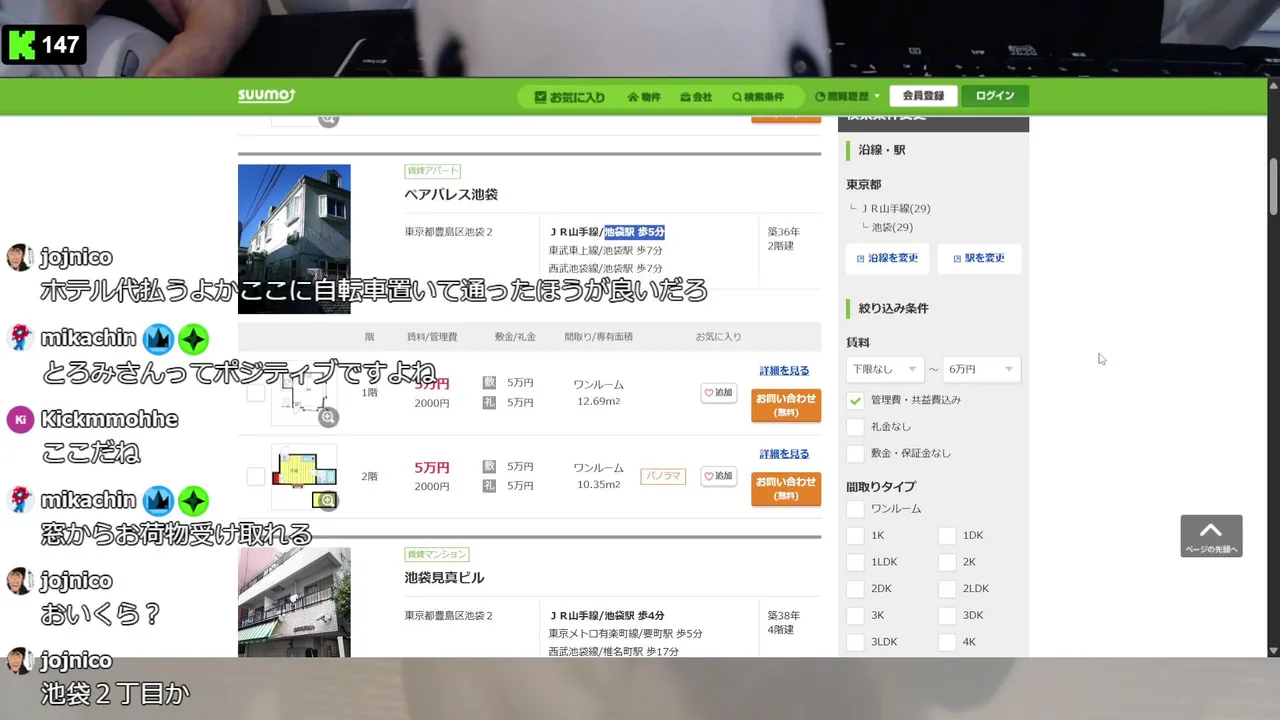Screen dimensions: 1280x720
Task: Add 10.35m2 room to favorites
Action: pyautogui.click(x=719, y=476)
